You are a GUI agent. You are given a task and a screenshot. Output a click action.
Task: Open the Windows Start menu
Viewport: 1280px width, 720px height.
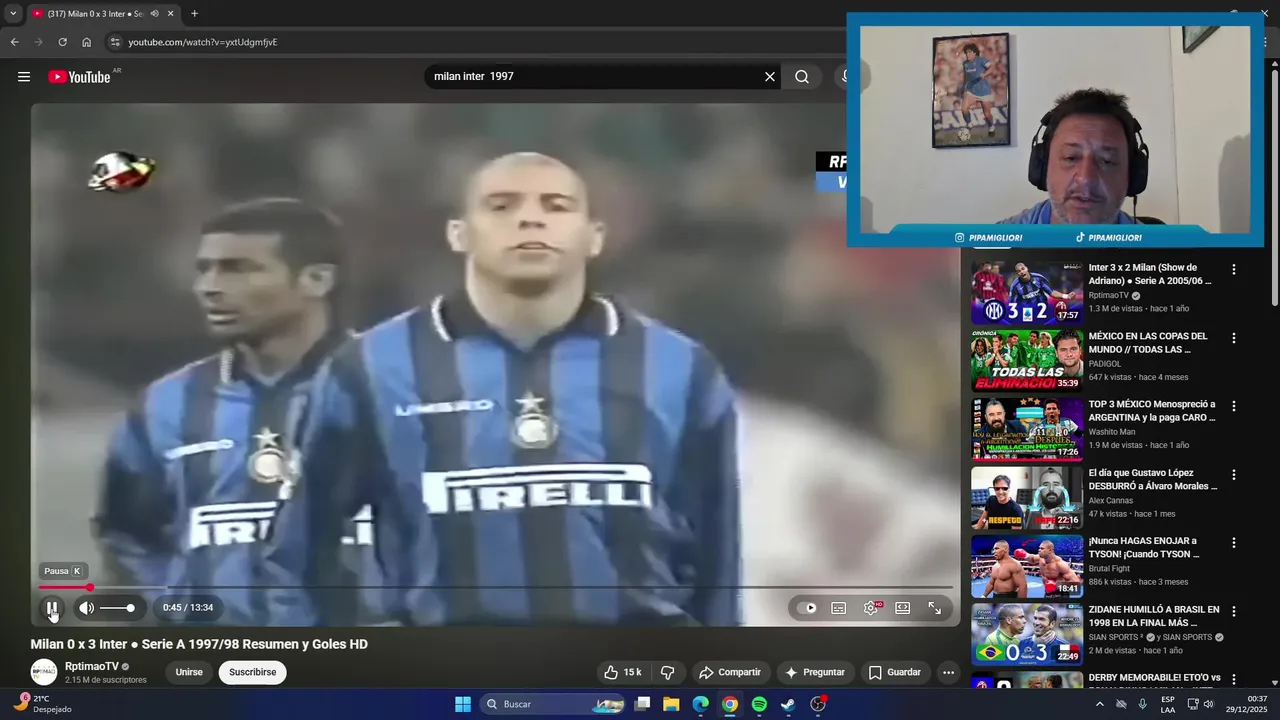point(463,704)
